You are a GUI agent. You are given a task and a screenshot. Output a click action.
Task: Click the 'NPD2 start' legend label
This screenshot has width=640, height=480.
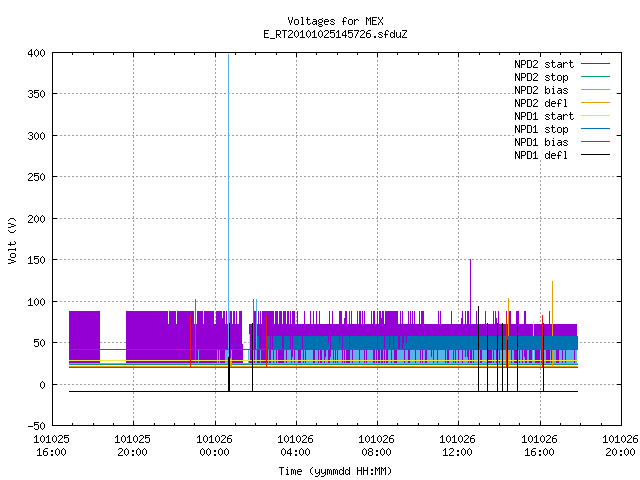click(544, 64)
